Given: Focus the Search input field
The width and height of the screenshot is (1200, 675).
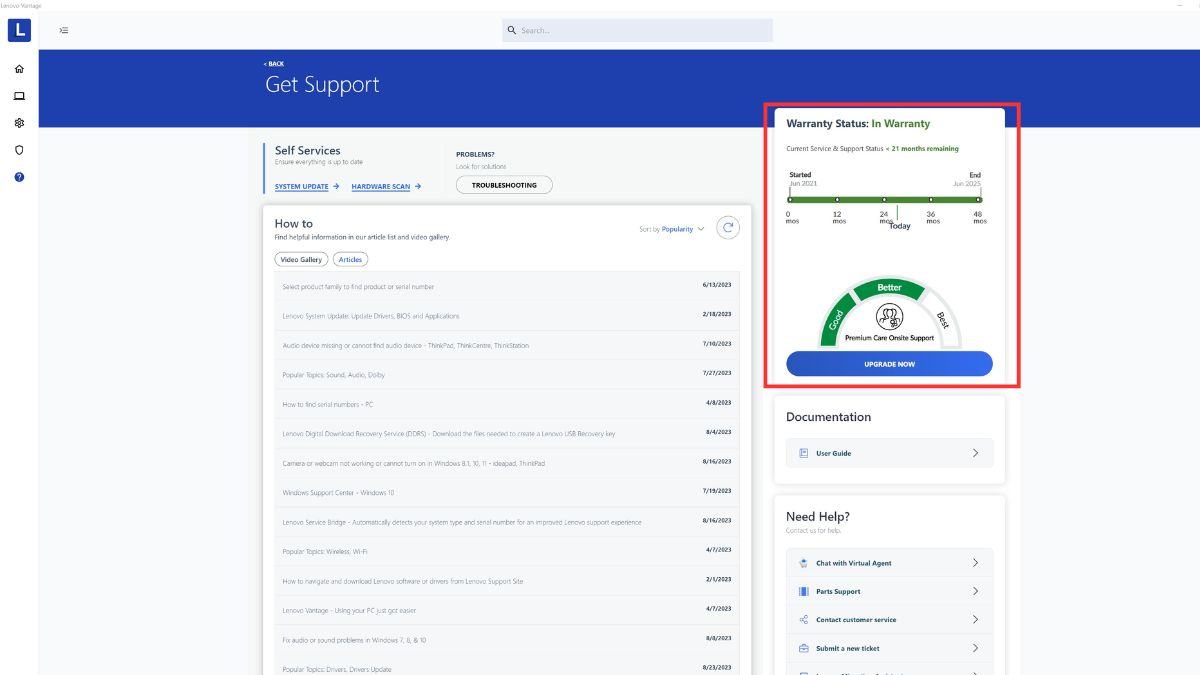Looking at the screenshot, I should pyautogui.click(x=640, y=30).
